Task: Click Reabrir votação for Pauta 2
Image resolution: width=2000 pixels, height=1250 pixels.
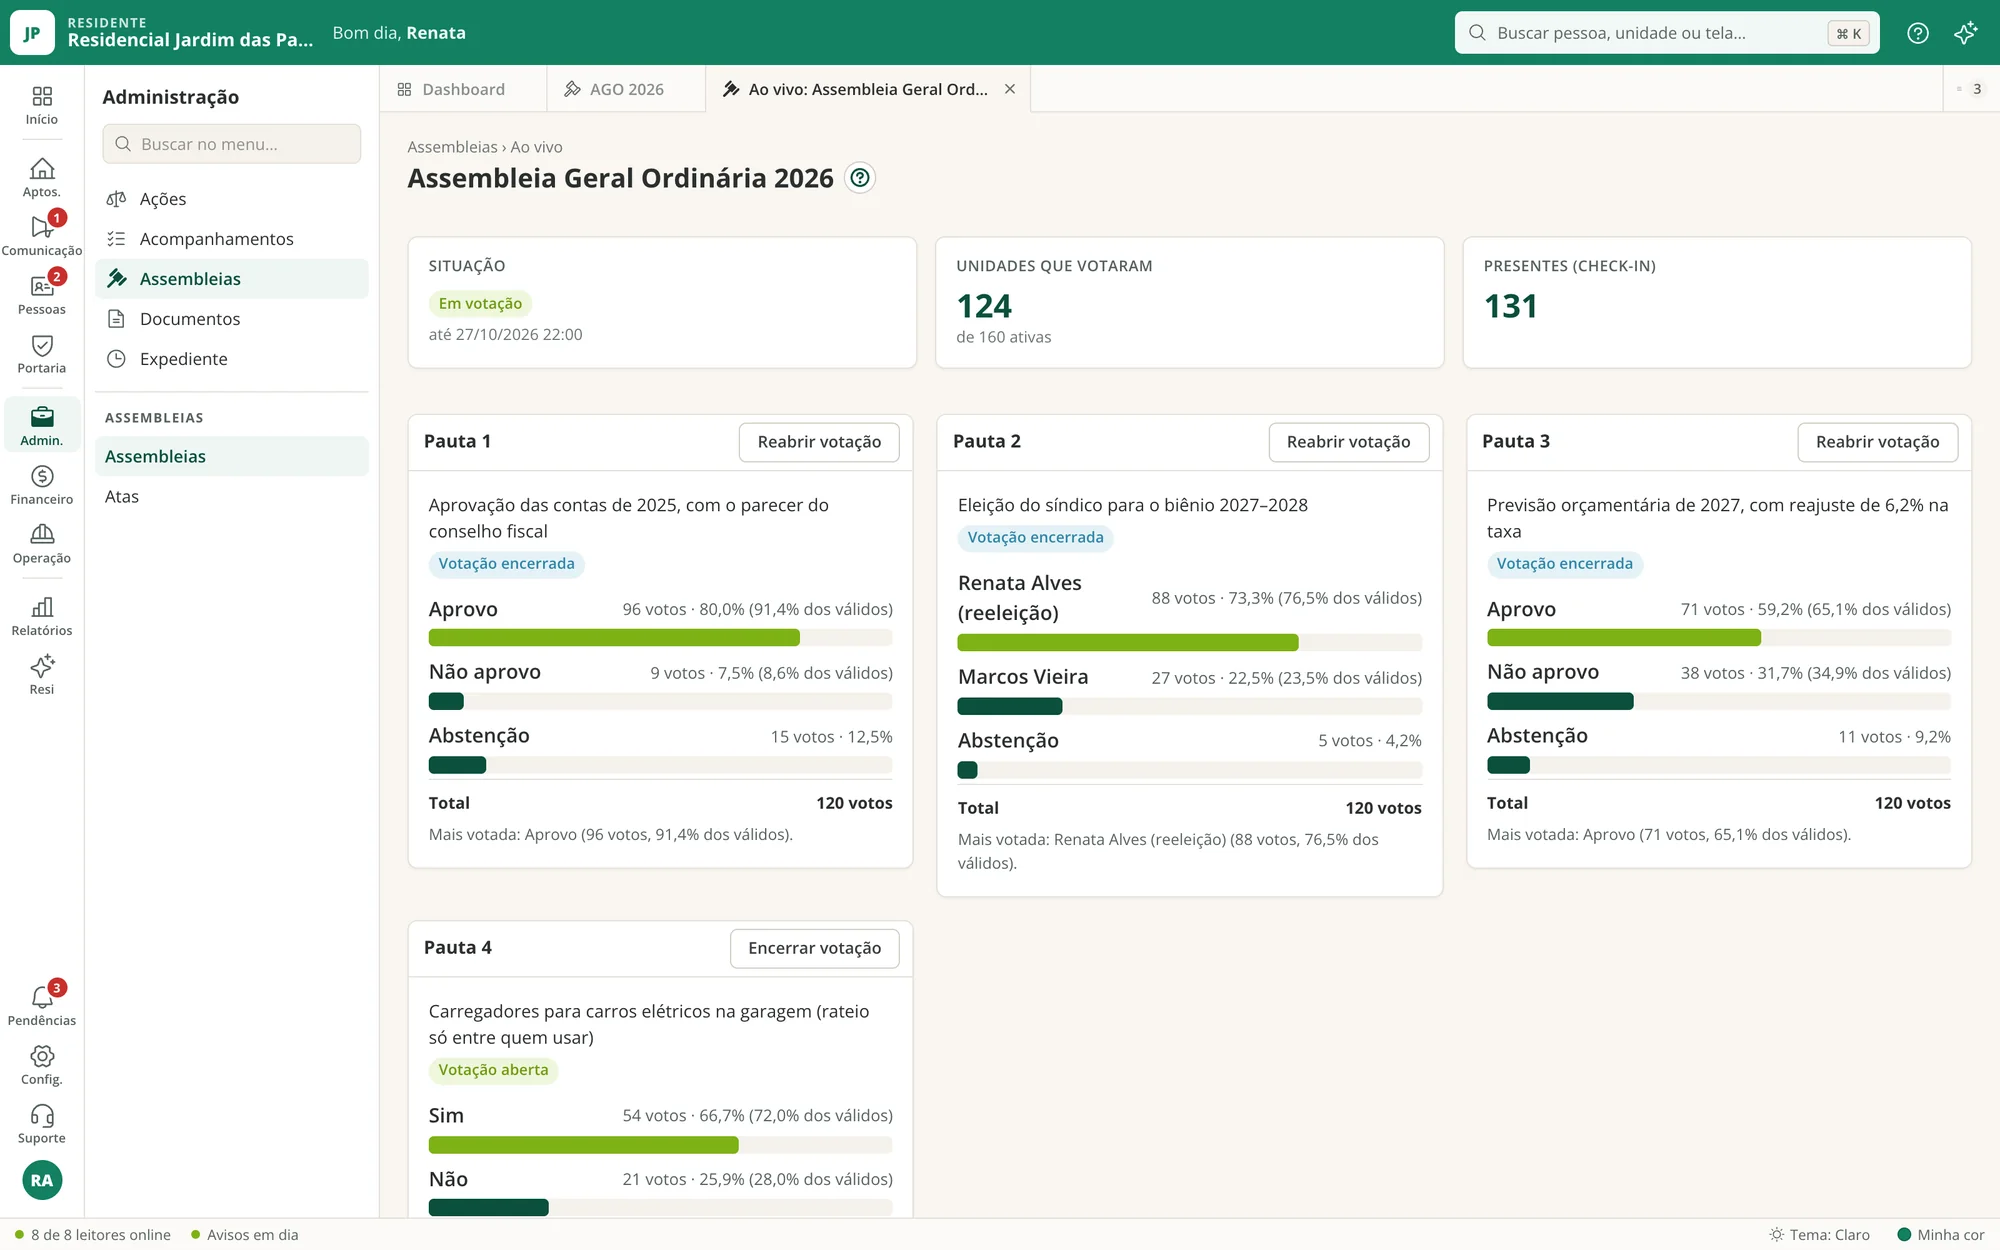Action: [1348, 442]
